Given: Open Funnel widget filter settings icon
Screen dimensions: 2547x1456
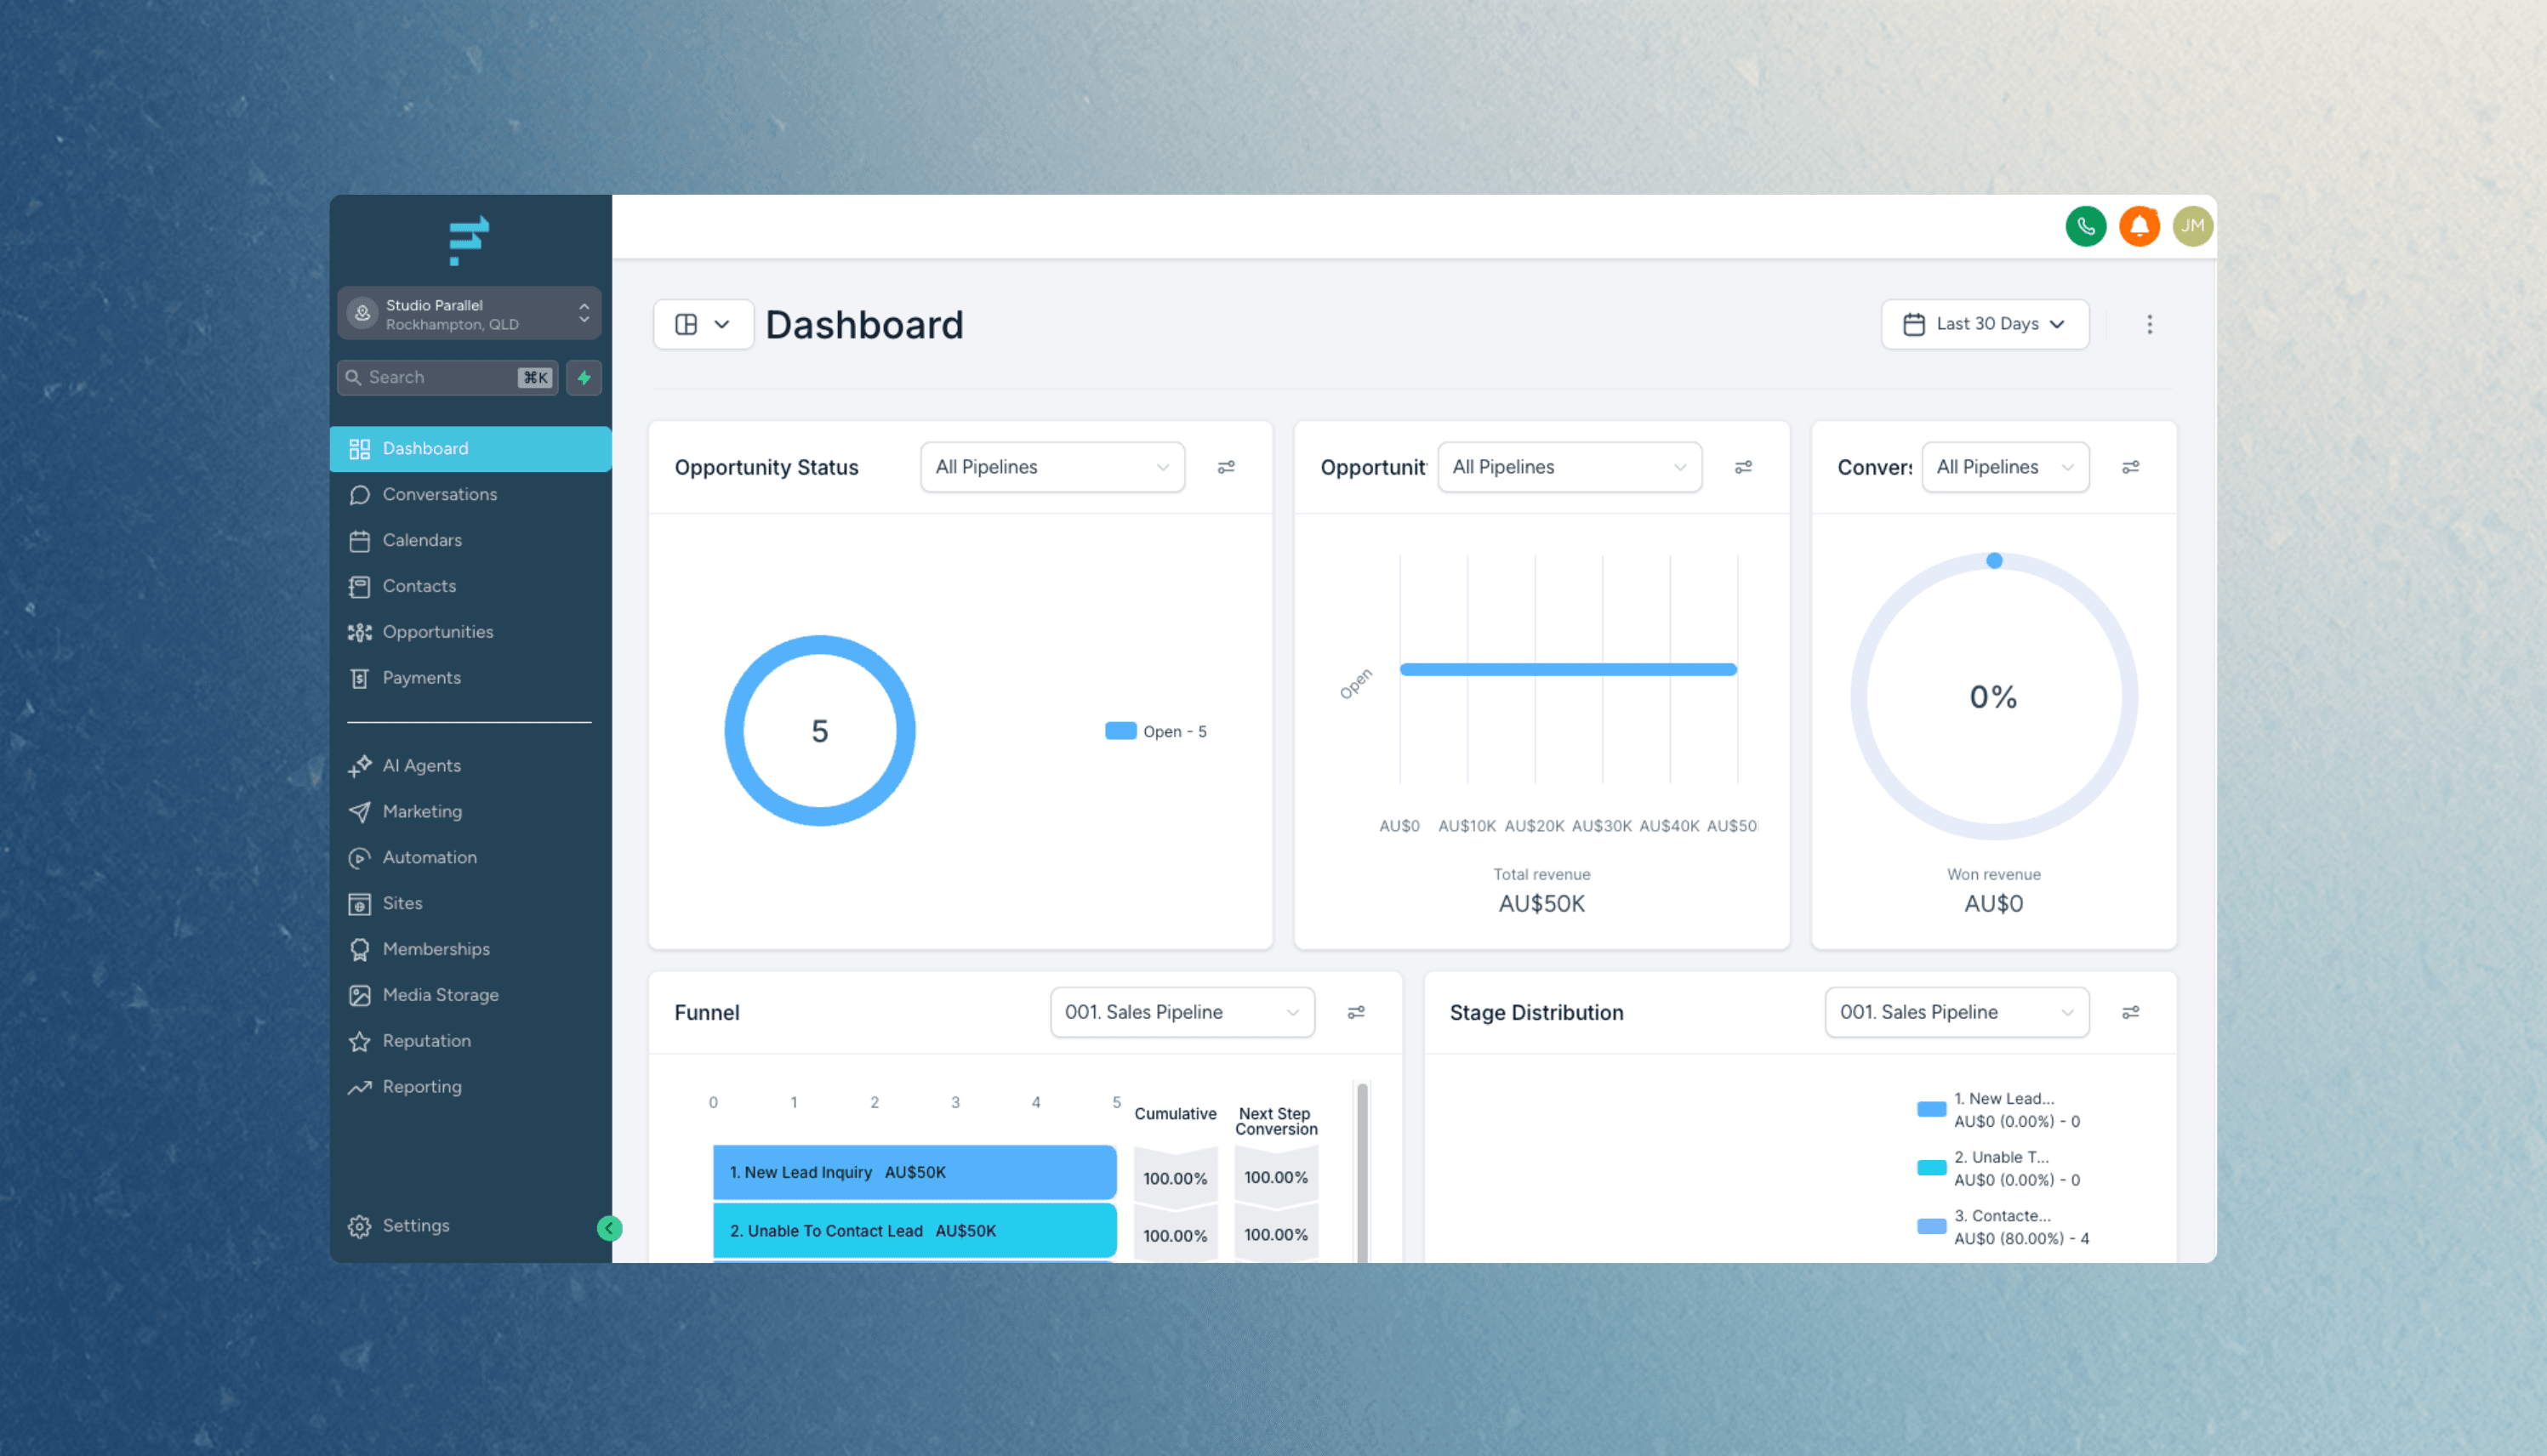Looking at the screenshot, I should 1356,1012.
